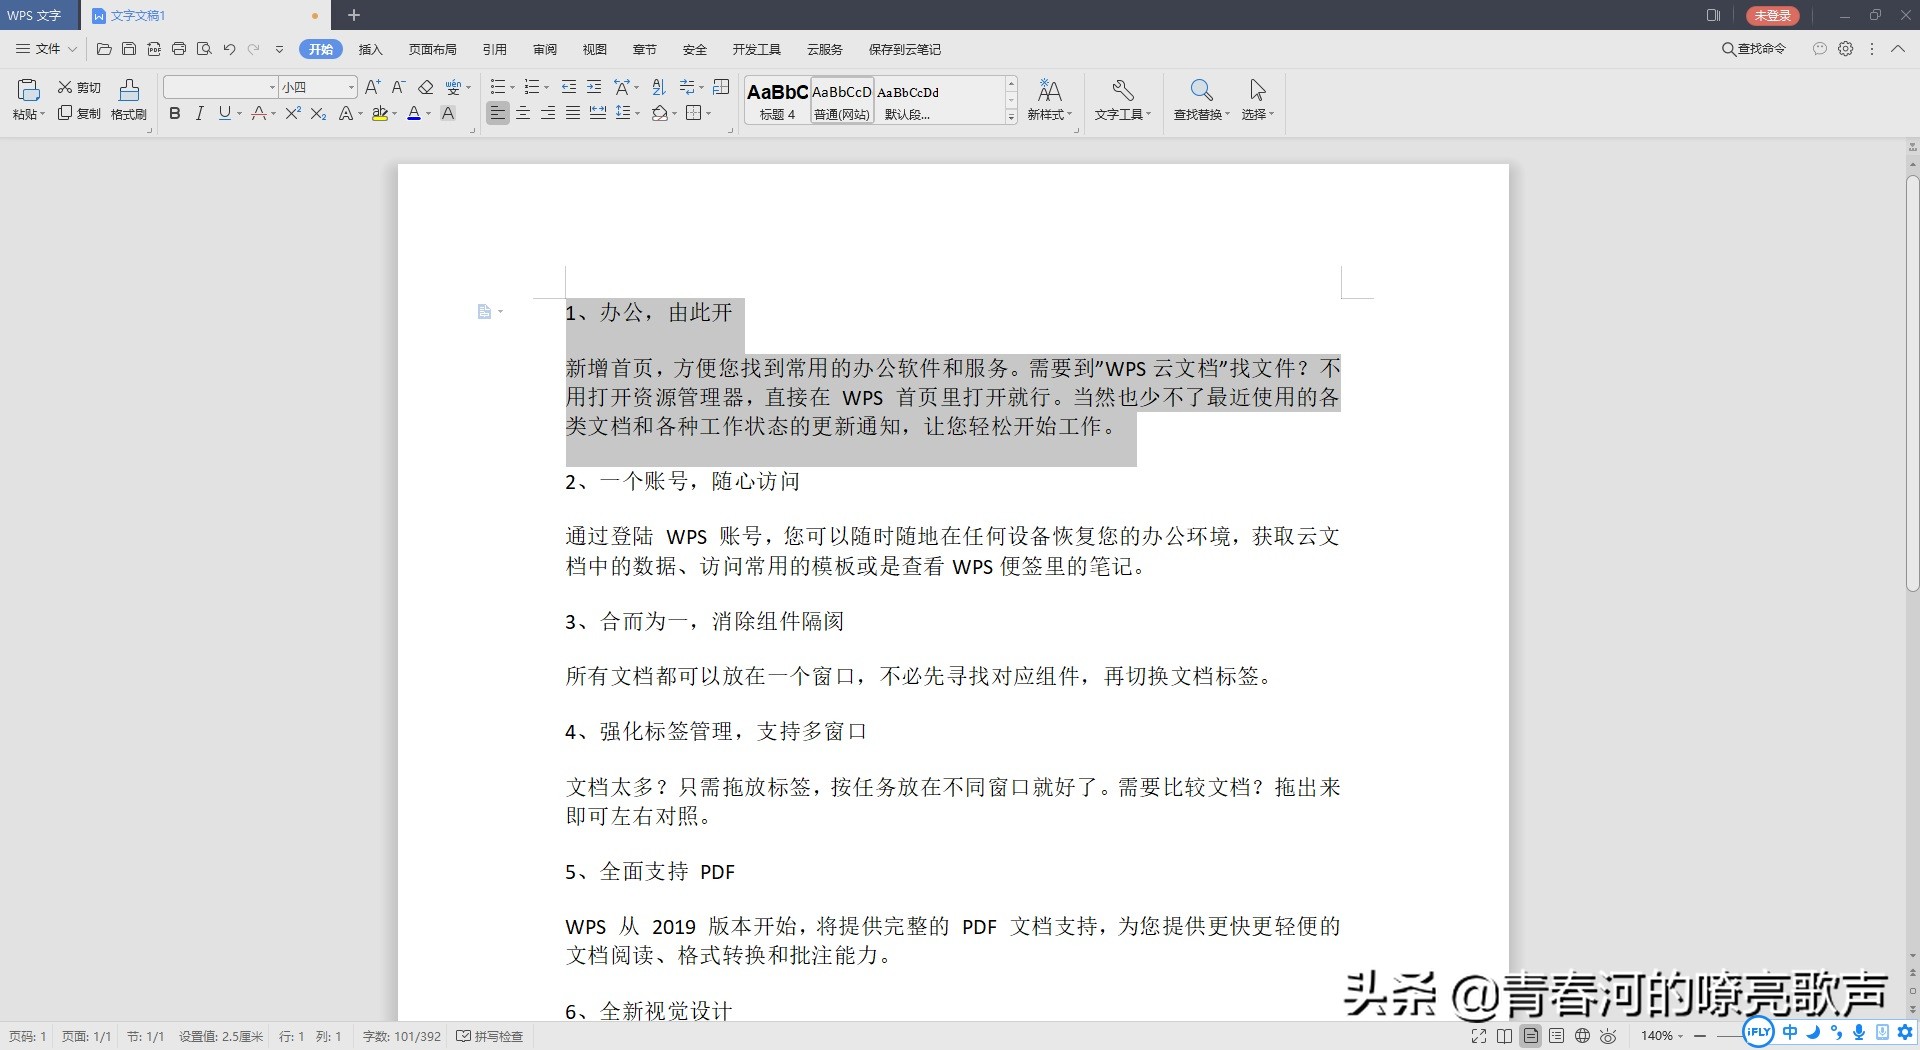
Task: Switch to web layout globe icon
Action: point(1582,1036)
